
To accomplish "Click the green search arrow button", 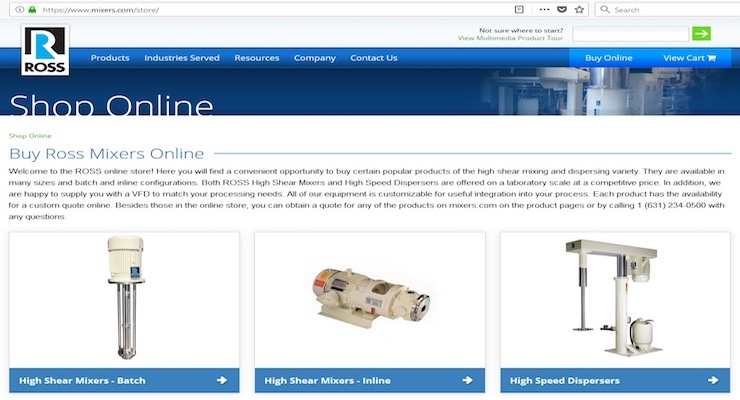I will (701, 33).
